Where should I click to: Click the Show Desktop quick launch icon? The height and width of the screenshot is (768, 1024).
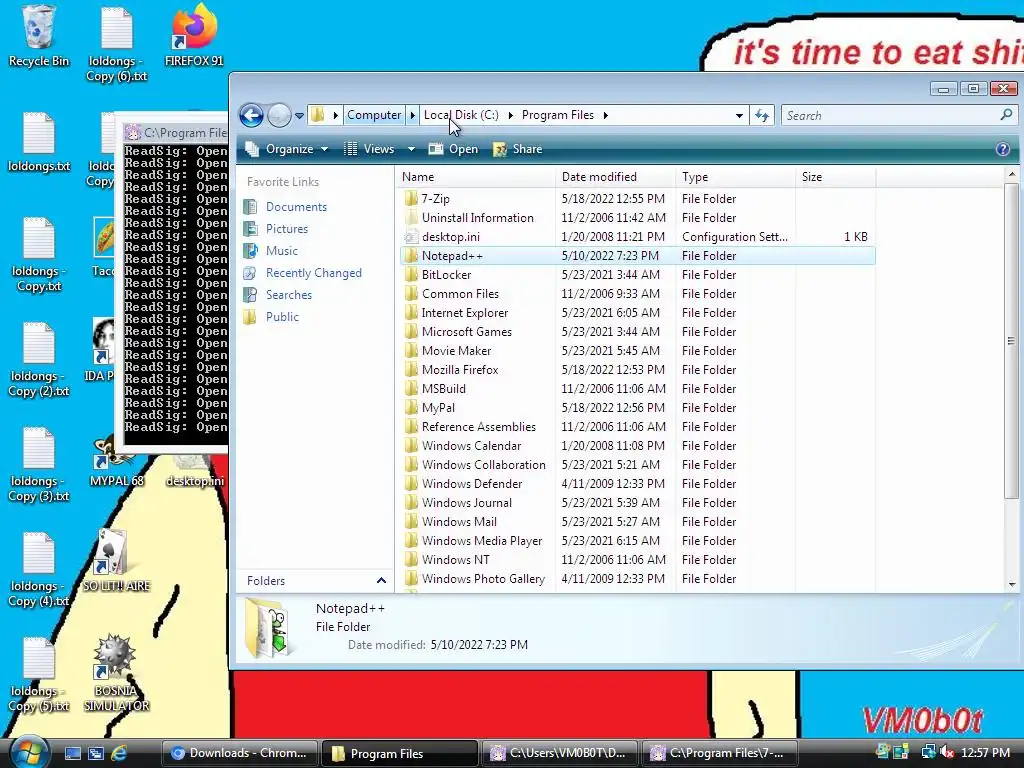click(72, 753)
